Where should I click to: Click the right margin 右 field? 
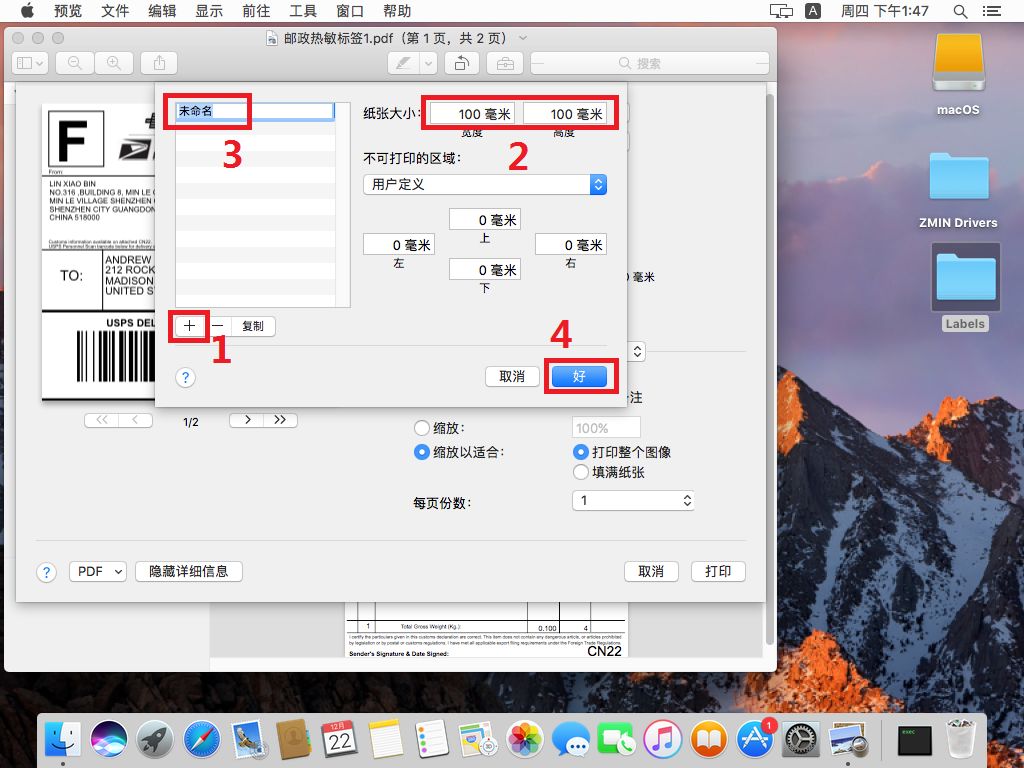tap(571, 245)
